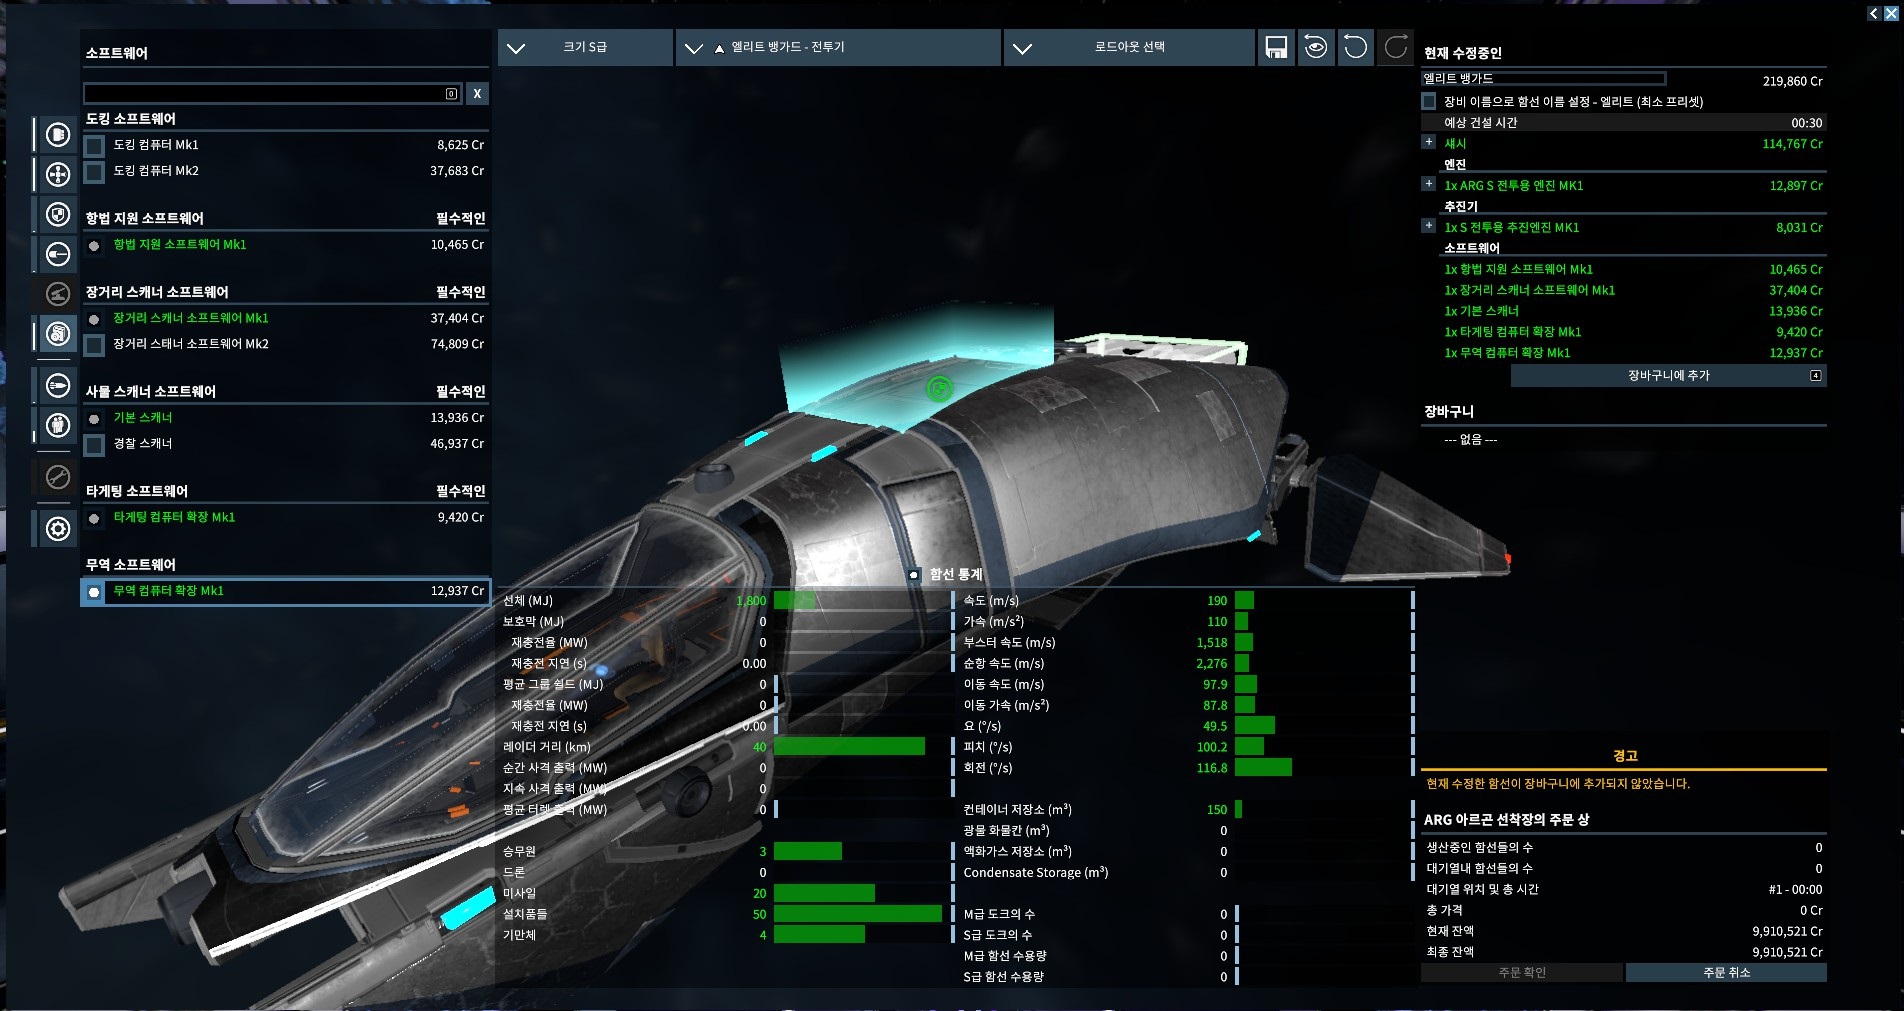Click 1x 항법 지원 소프트웨어 Mk1 in summary
1904x1011 pixels.
coord(1518,269)
